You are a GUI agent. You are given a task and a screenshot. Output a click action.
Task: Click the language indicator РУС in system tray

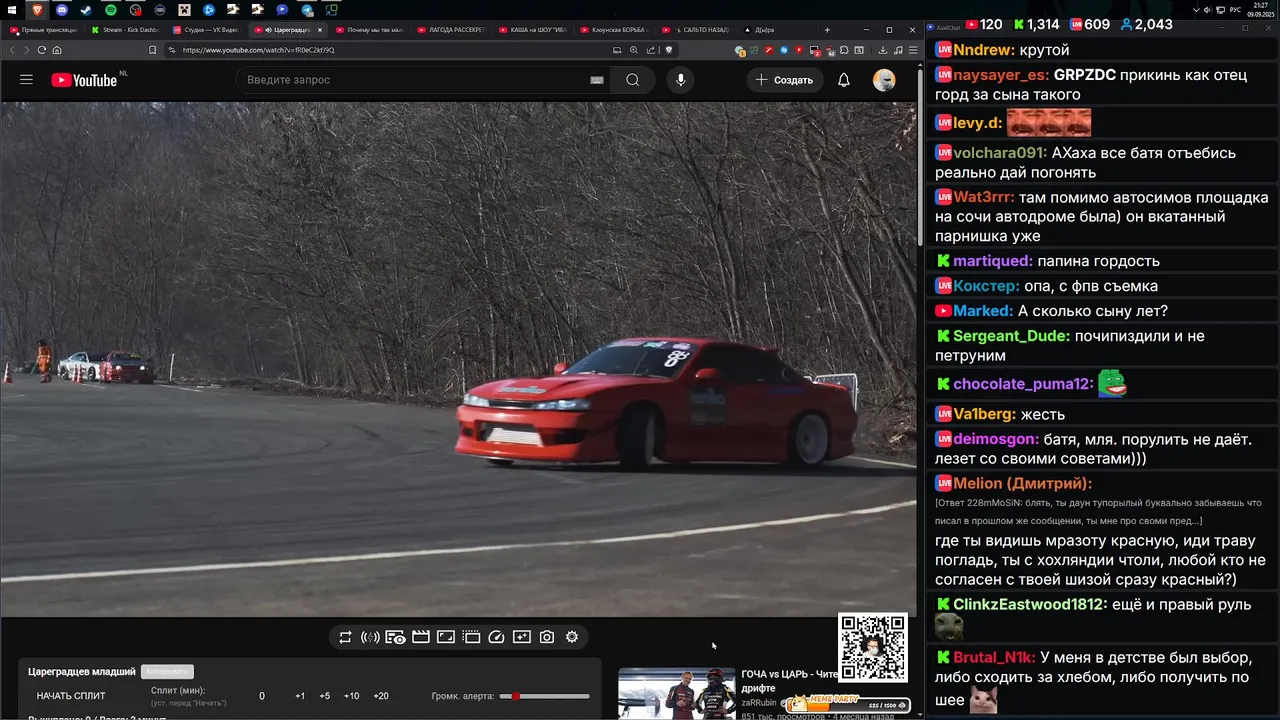pyautogui.click(x=1235, y=10)
